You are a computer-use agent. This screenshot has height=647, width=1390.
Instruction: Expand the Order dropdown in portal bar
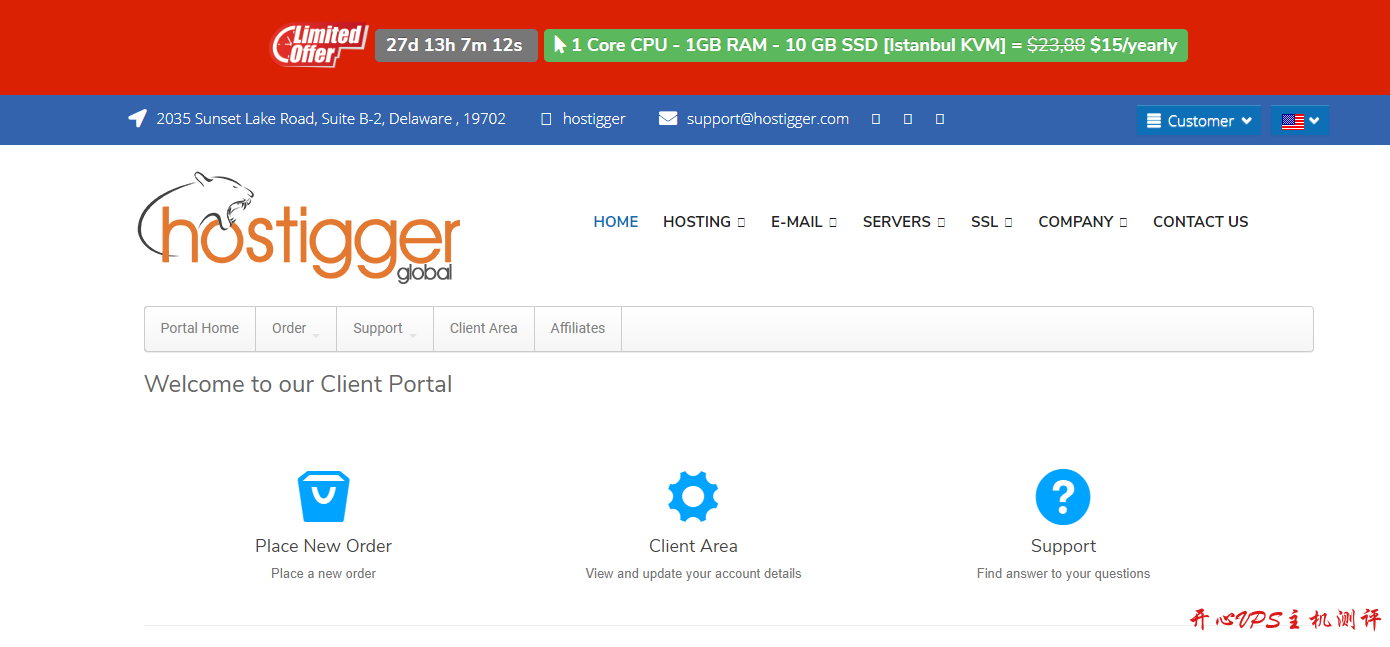[x=295, y=329]
